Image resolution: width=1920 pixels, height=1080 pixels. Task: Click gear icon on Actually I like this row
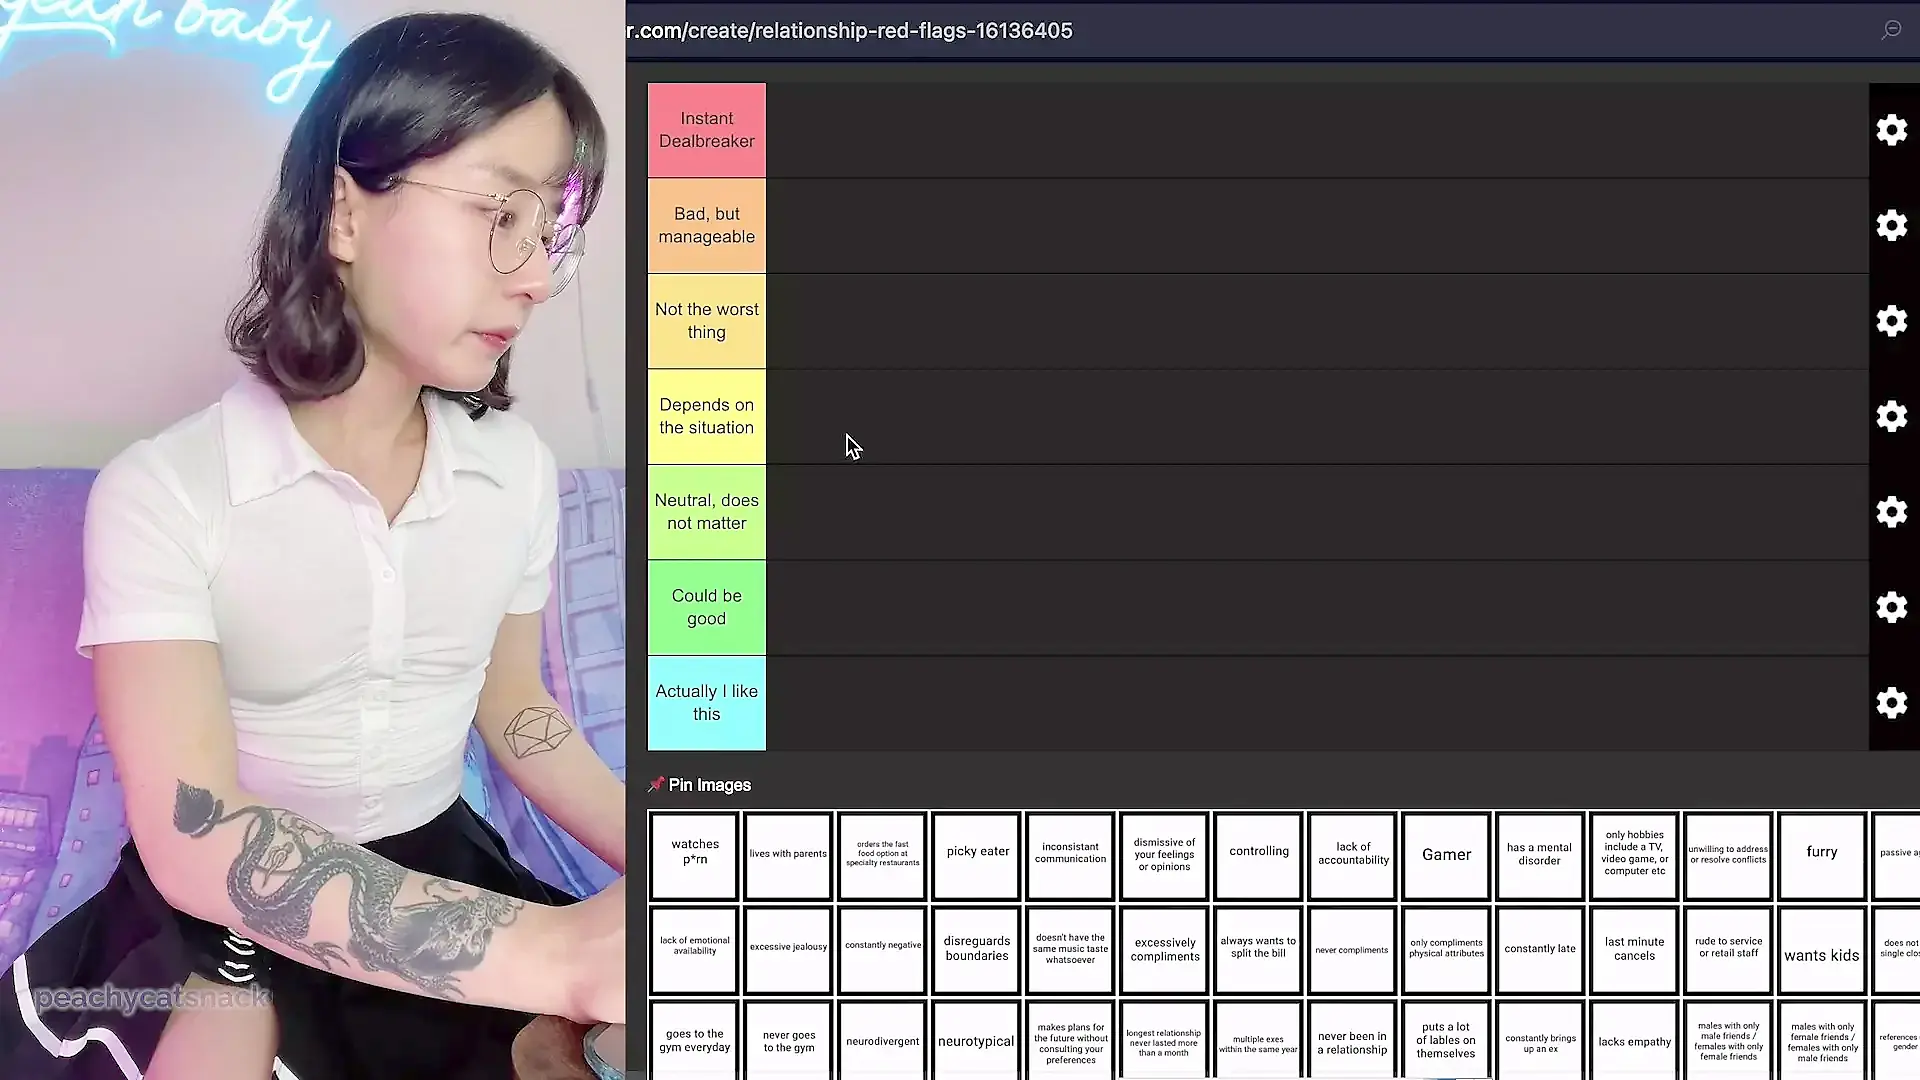tap(1891, 703)
